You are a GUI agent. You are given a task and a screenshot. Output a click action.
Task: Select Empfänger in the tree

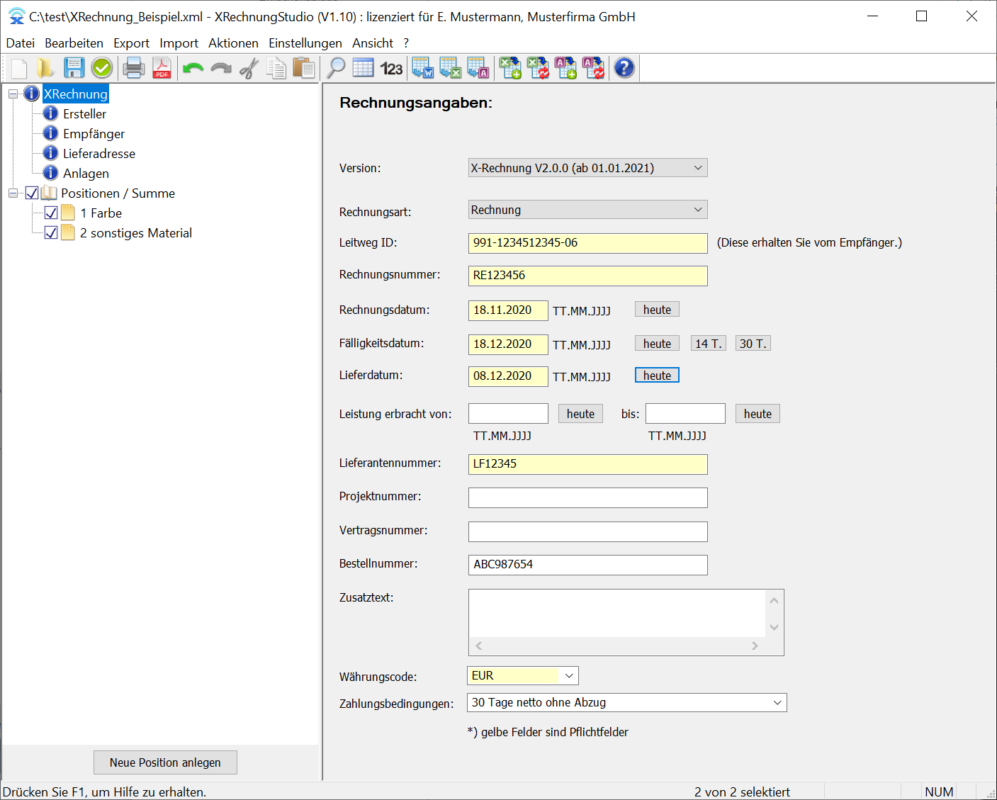93,134
